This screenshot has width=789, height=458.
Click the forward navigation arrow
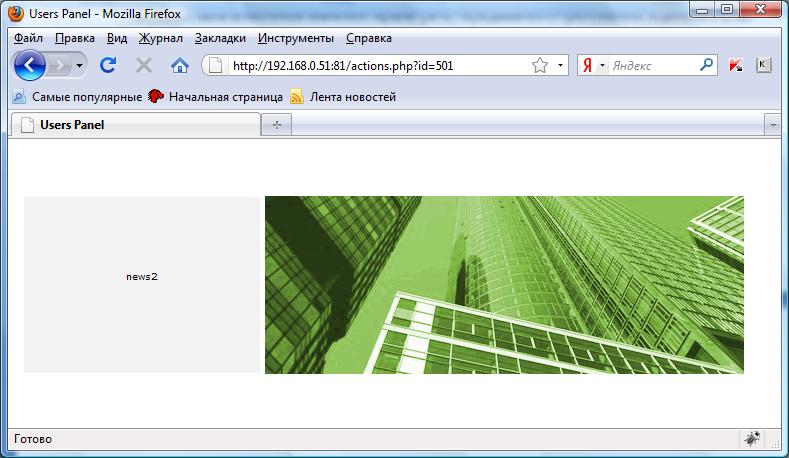[60, 65]
